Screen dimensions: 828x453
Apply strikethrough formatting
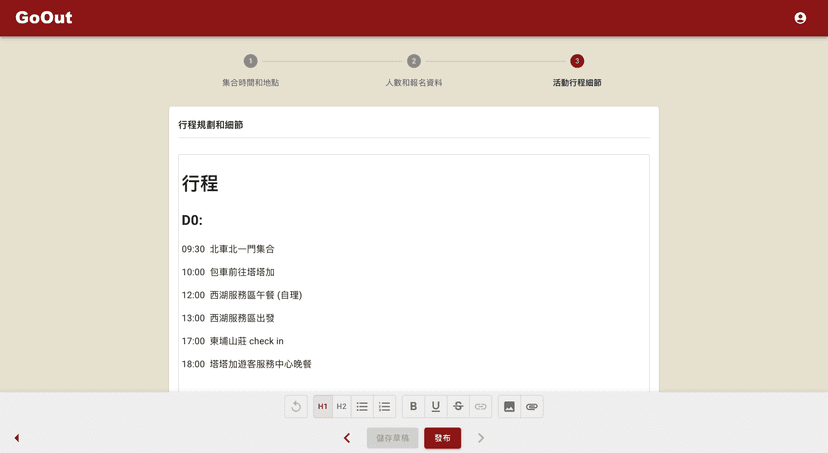click(x=458, y=407)
